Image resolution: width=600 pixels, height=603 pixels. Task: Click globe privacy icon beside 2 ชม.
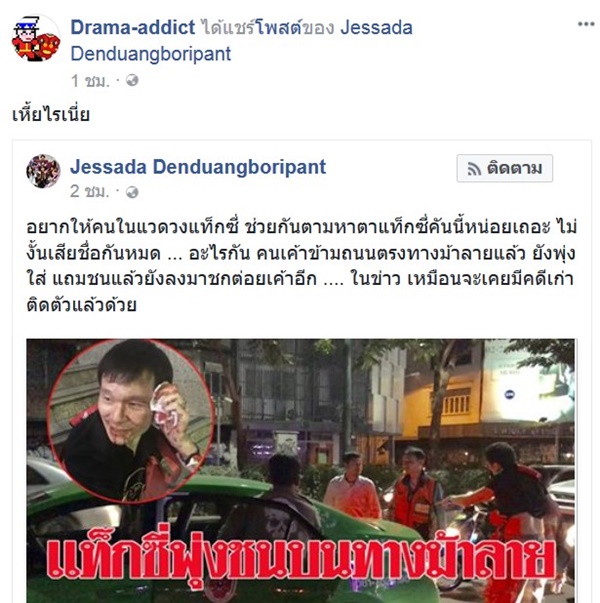pyautogui.click(x=132, y=192)
